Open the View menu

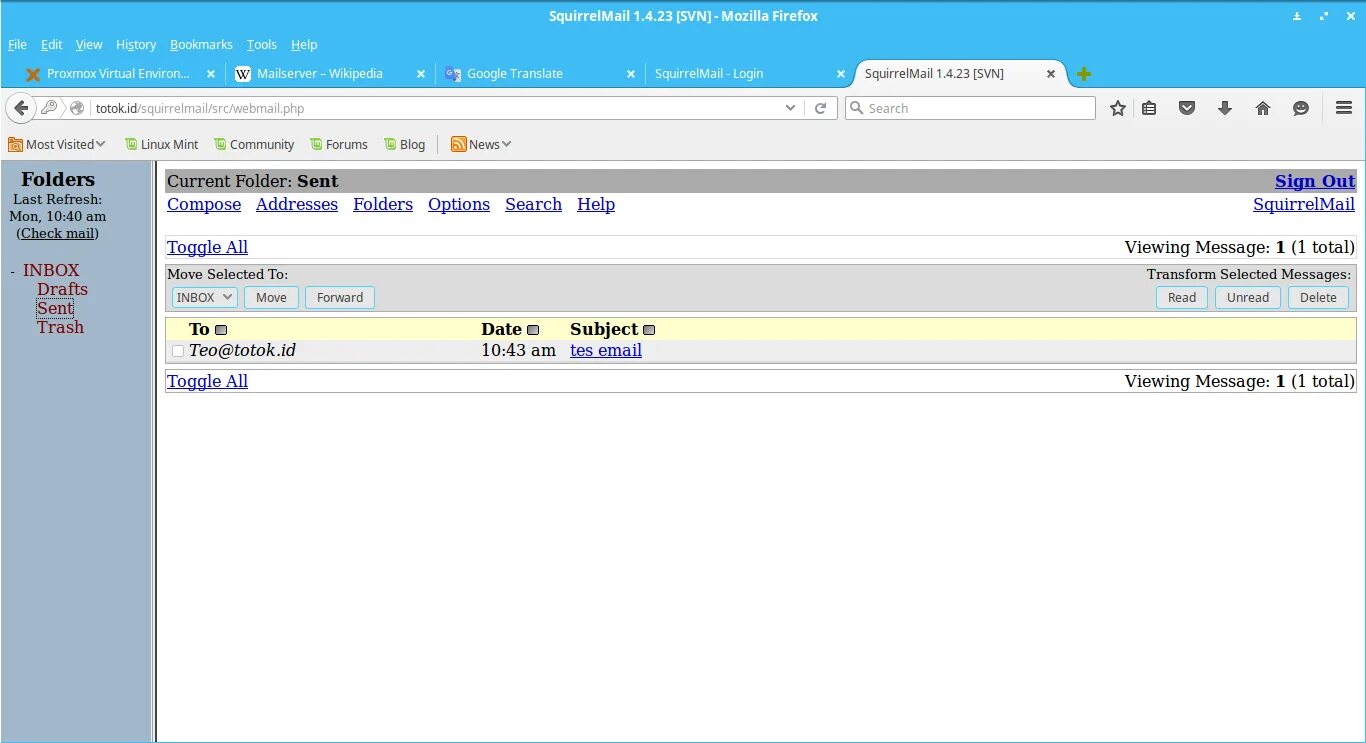coord(89,45)
